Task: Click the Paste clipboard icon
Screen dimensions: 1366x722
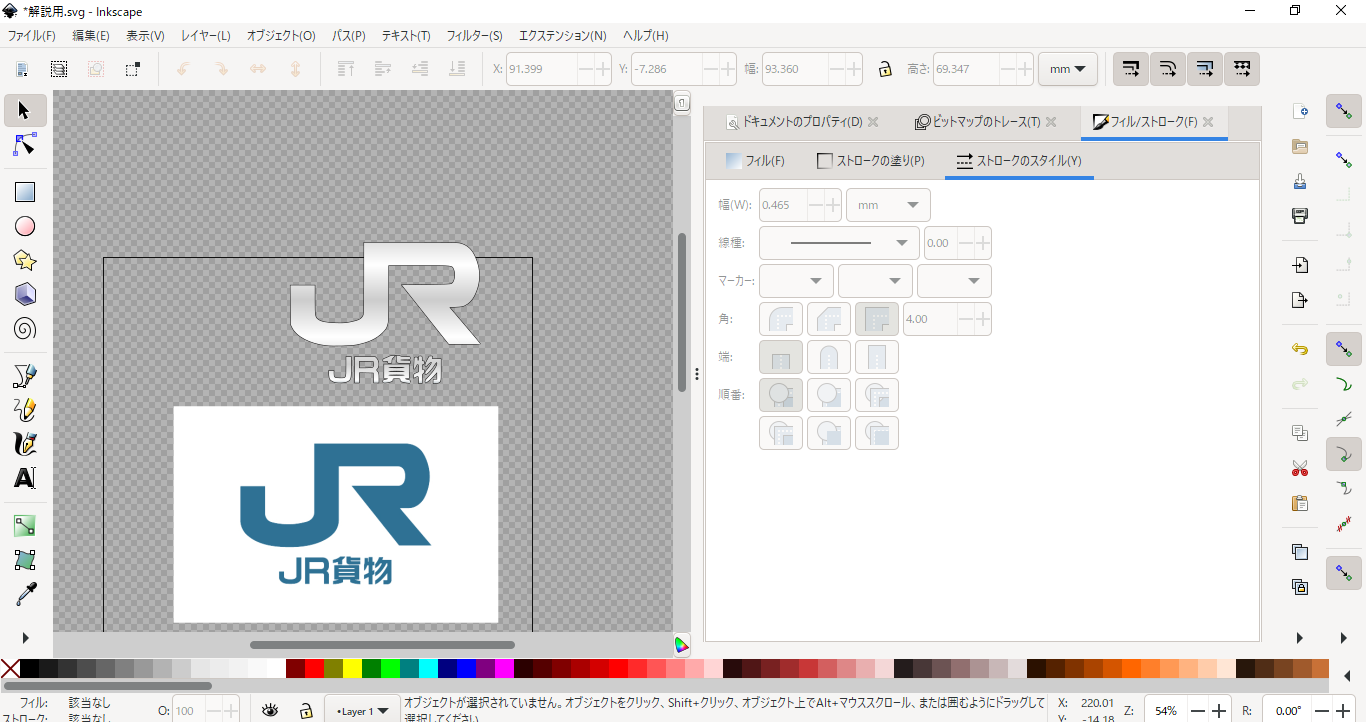Action: click(x=1300, y=503)
